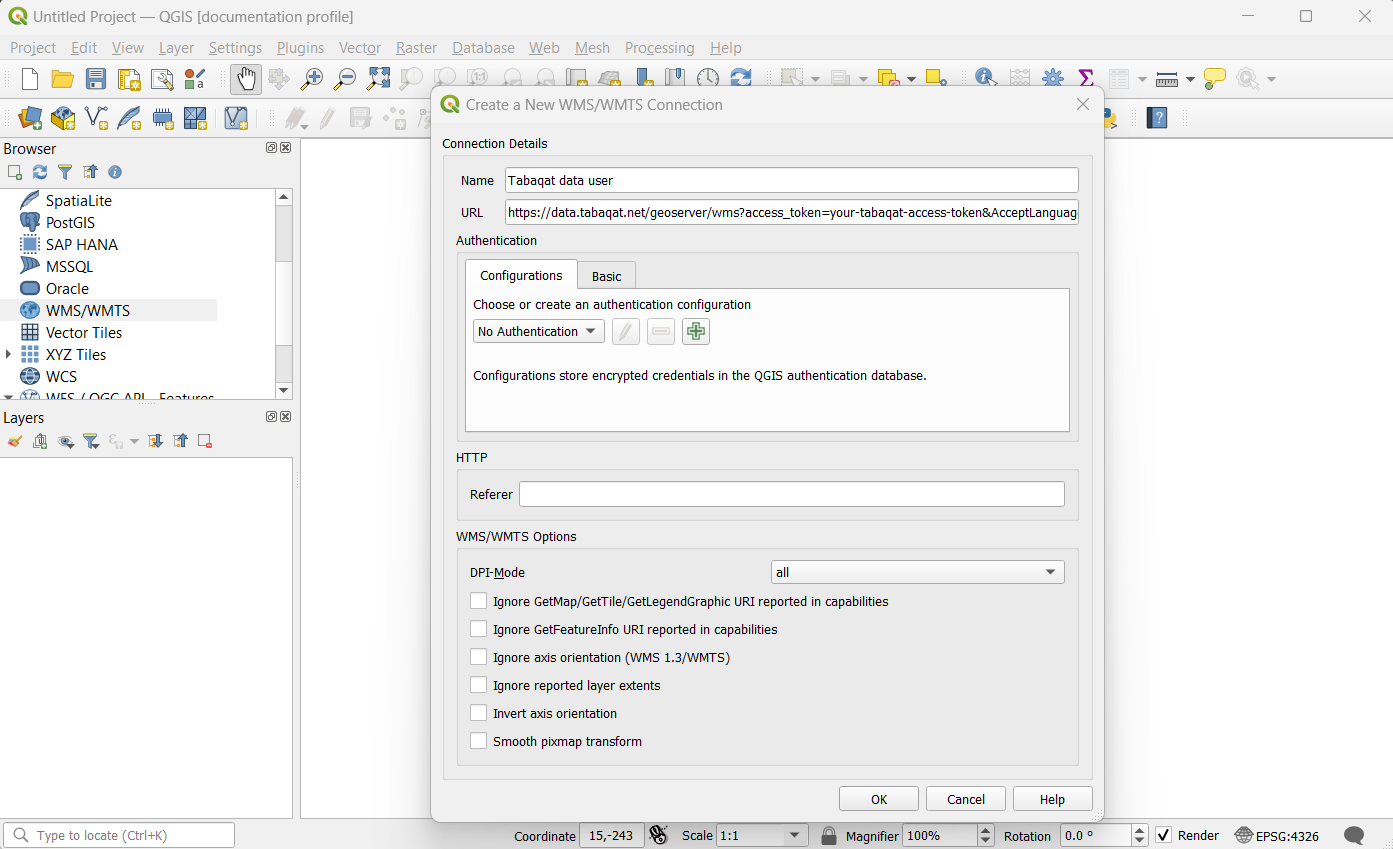Image resolution: width=1393 pixels, height=849 pixels.
Task: Switch to the Basic authentication tab
Action: (606, 275)
